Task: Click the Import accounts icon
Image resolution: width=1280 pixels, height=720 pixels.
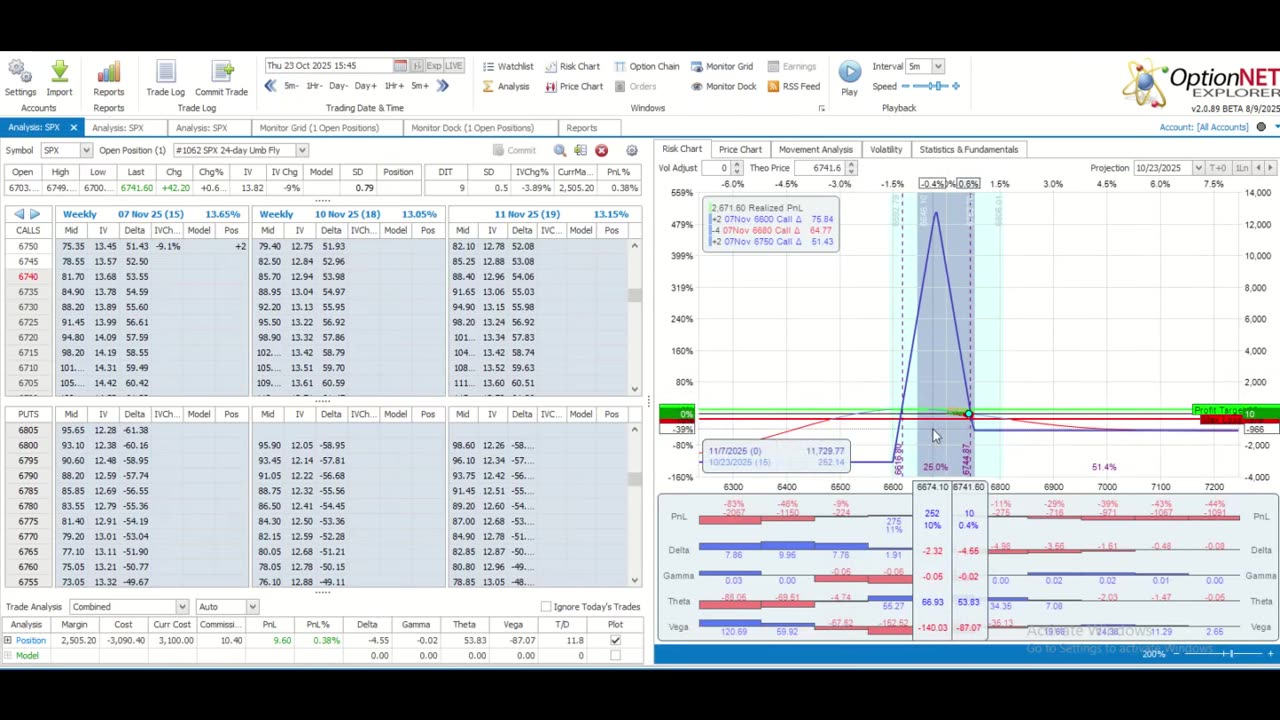Action: pos(59,74)
